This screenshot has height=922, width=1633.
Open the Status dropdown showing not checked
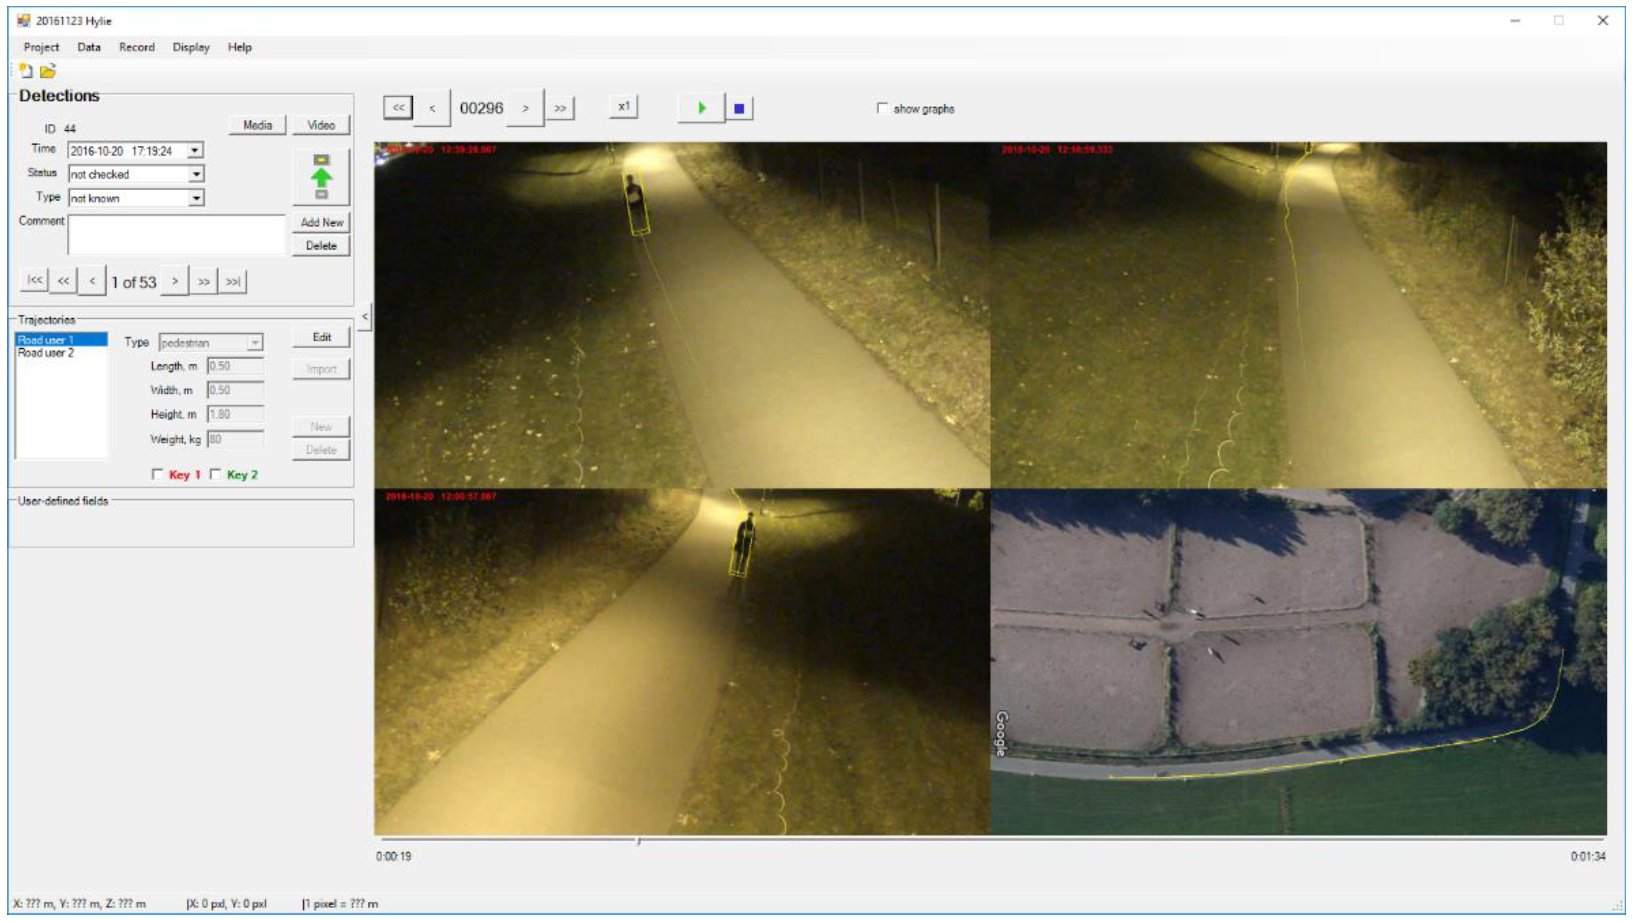coord(196,174)
